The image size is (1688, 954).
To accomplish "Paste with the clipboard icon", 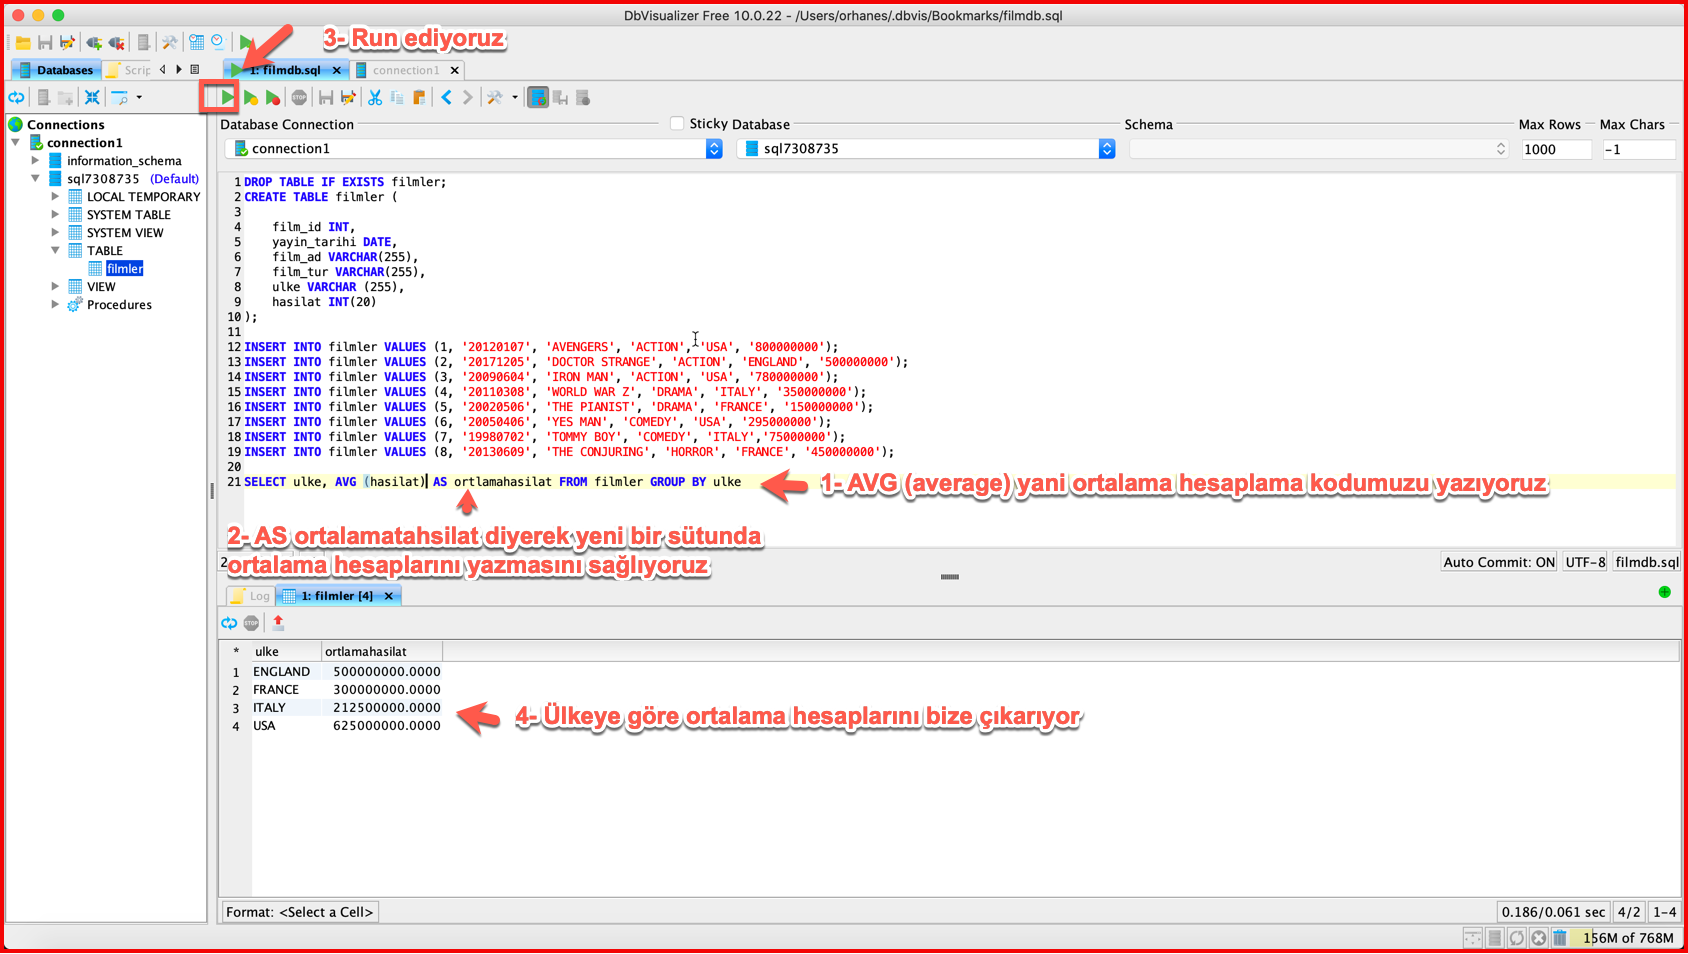I will point(419,97).
